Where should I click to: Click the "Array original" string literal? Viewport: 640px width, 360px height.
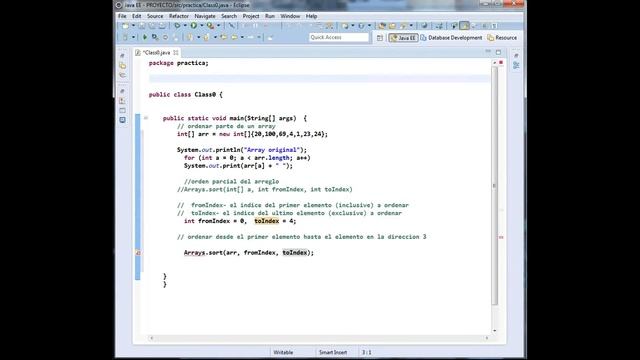pyautogui.click(x=271, y=150)
